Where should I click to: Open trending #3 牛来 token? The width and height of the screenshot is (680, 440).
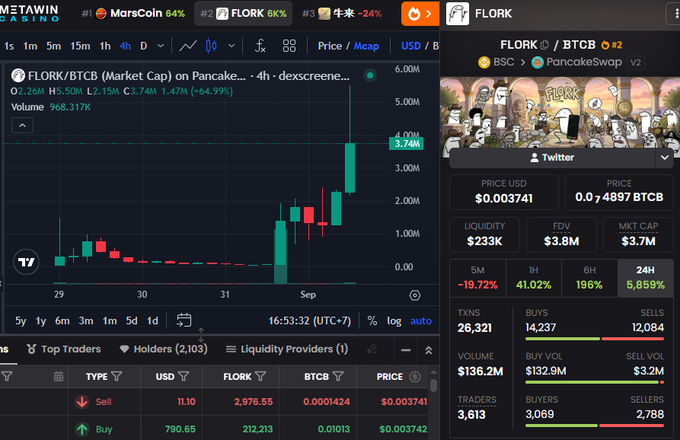click(342, 13)
